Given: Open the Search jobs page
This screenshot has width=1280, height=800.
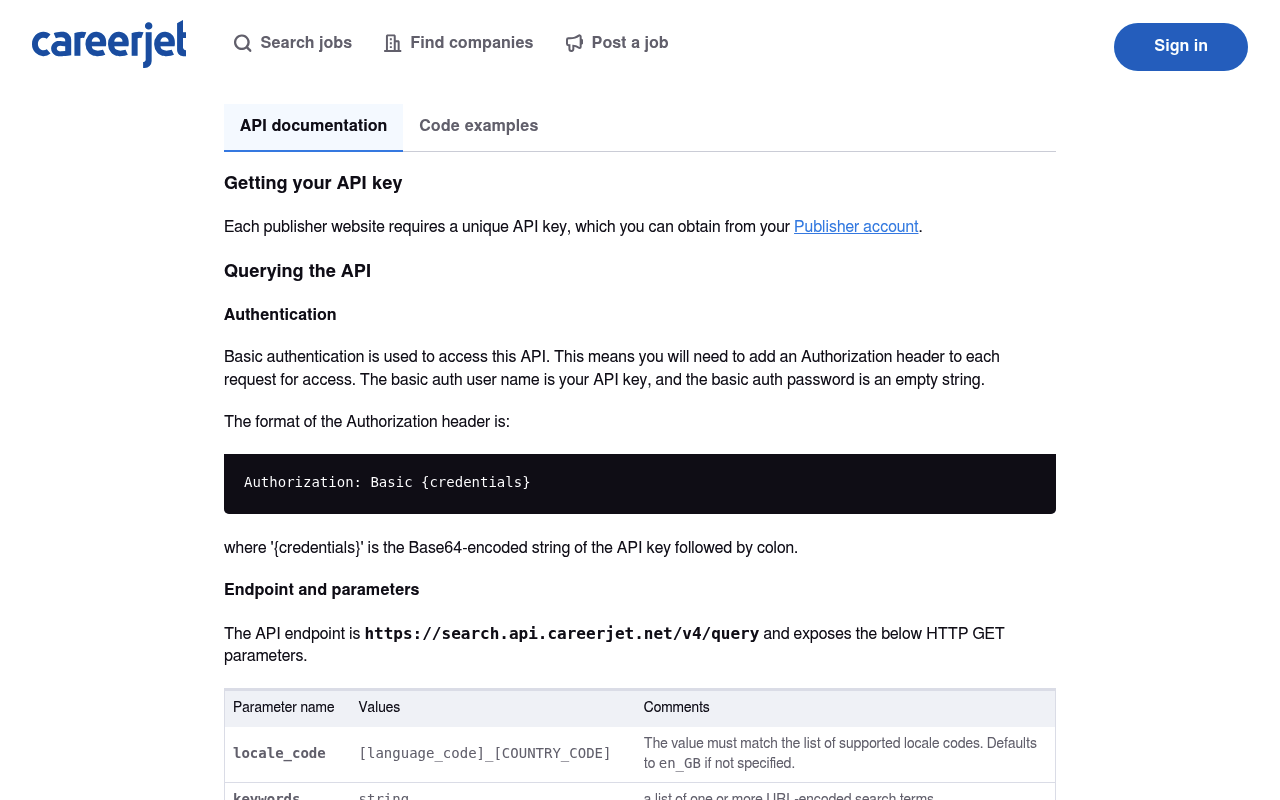Looking at the screenshot, I should pyautogui.click(x=293, y=43).
